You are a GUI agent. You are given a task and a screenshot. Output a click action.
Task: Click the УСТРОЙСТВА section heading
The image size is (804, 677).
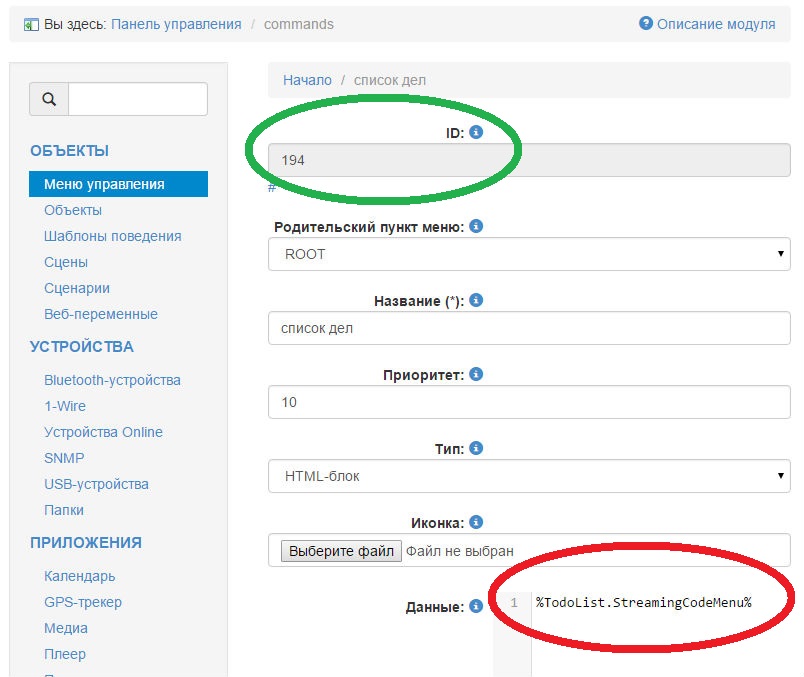point(82,347)
